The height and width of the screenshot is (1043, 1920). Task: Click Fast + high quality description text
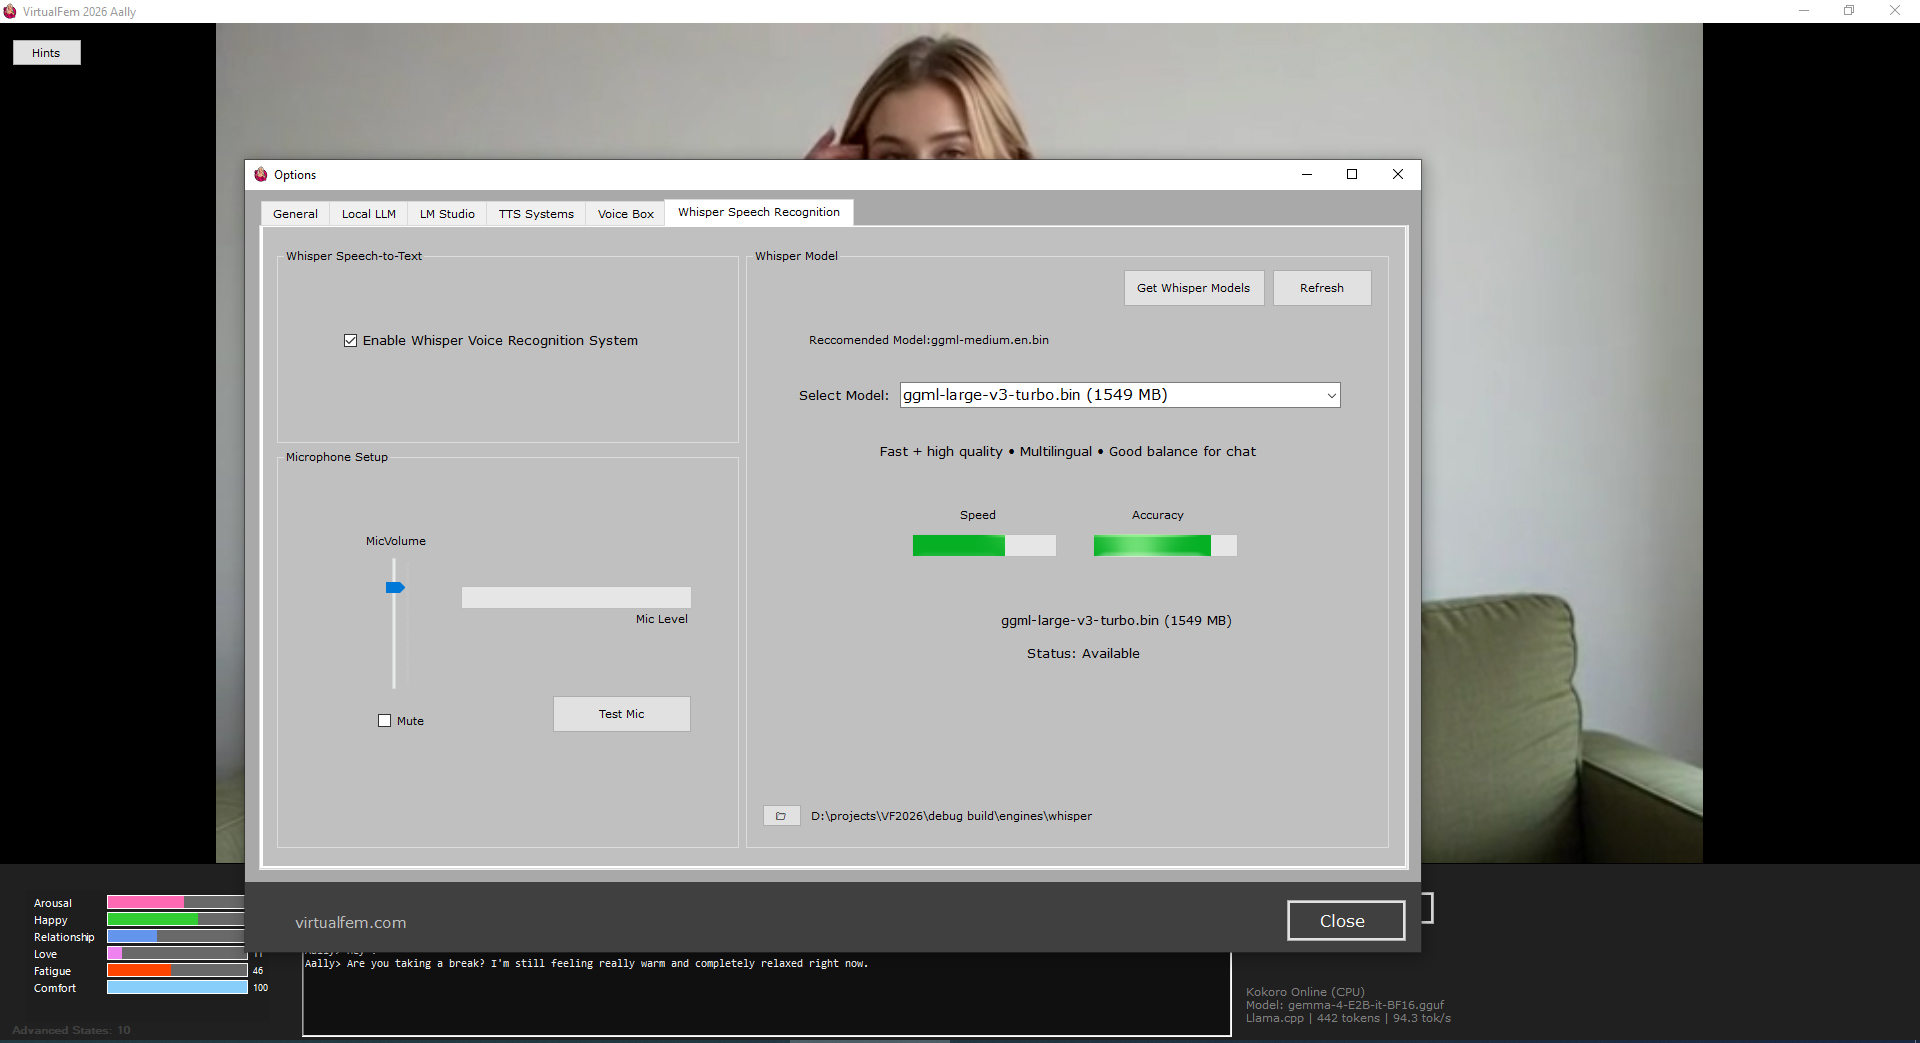pos(1068,452)
